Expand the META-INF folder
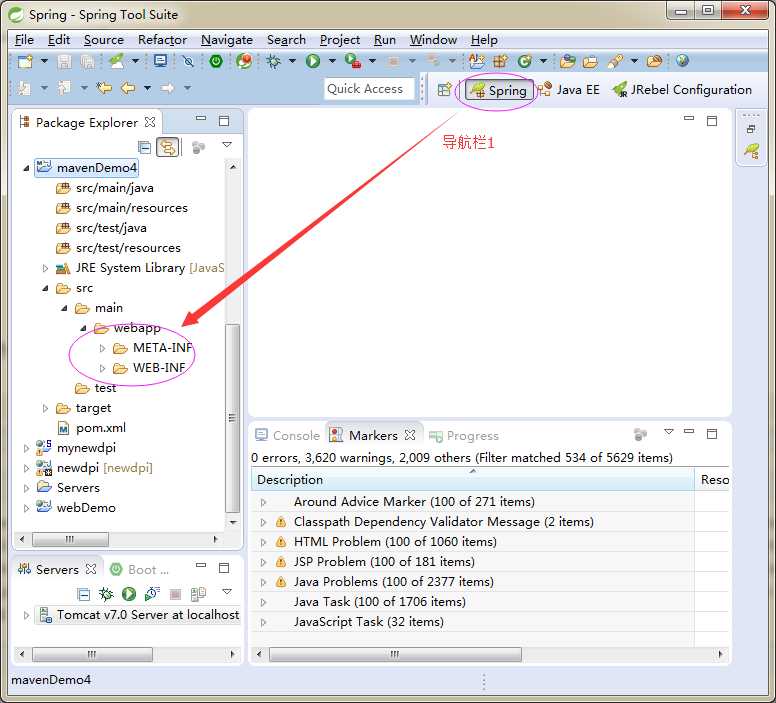The width and height of the screenshot is (776, 703). [x=102, y=349]
